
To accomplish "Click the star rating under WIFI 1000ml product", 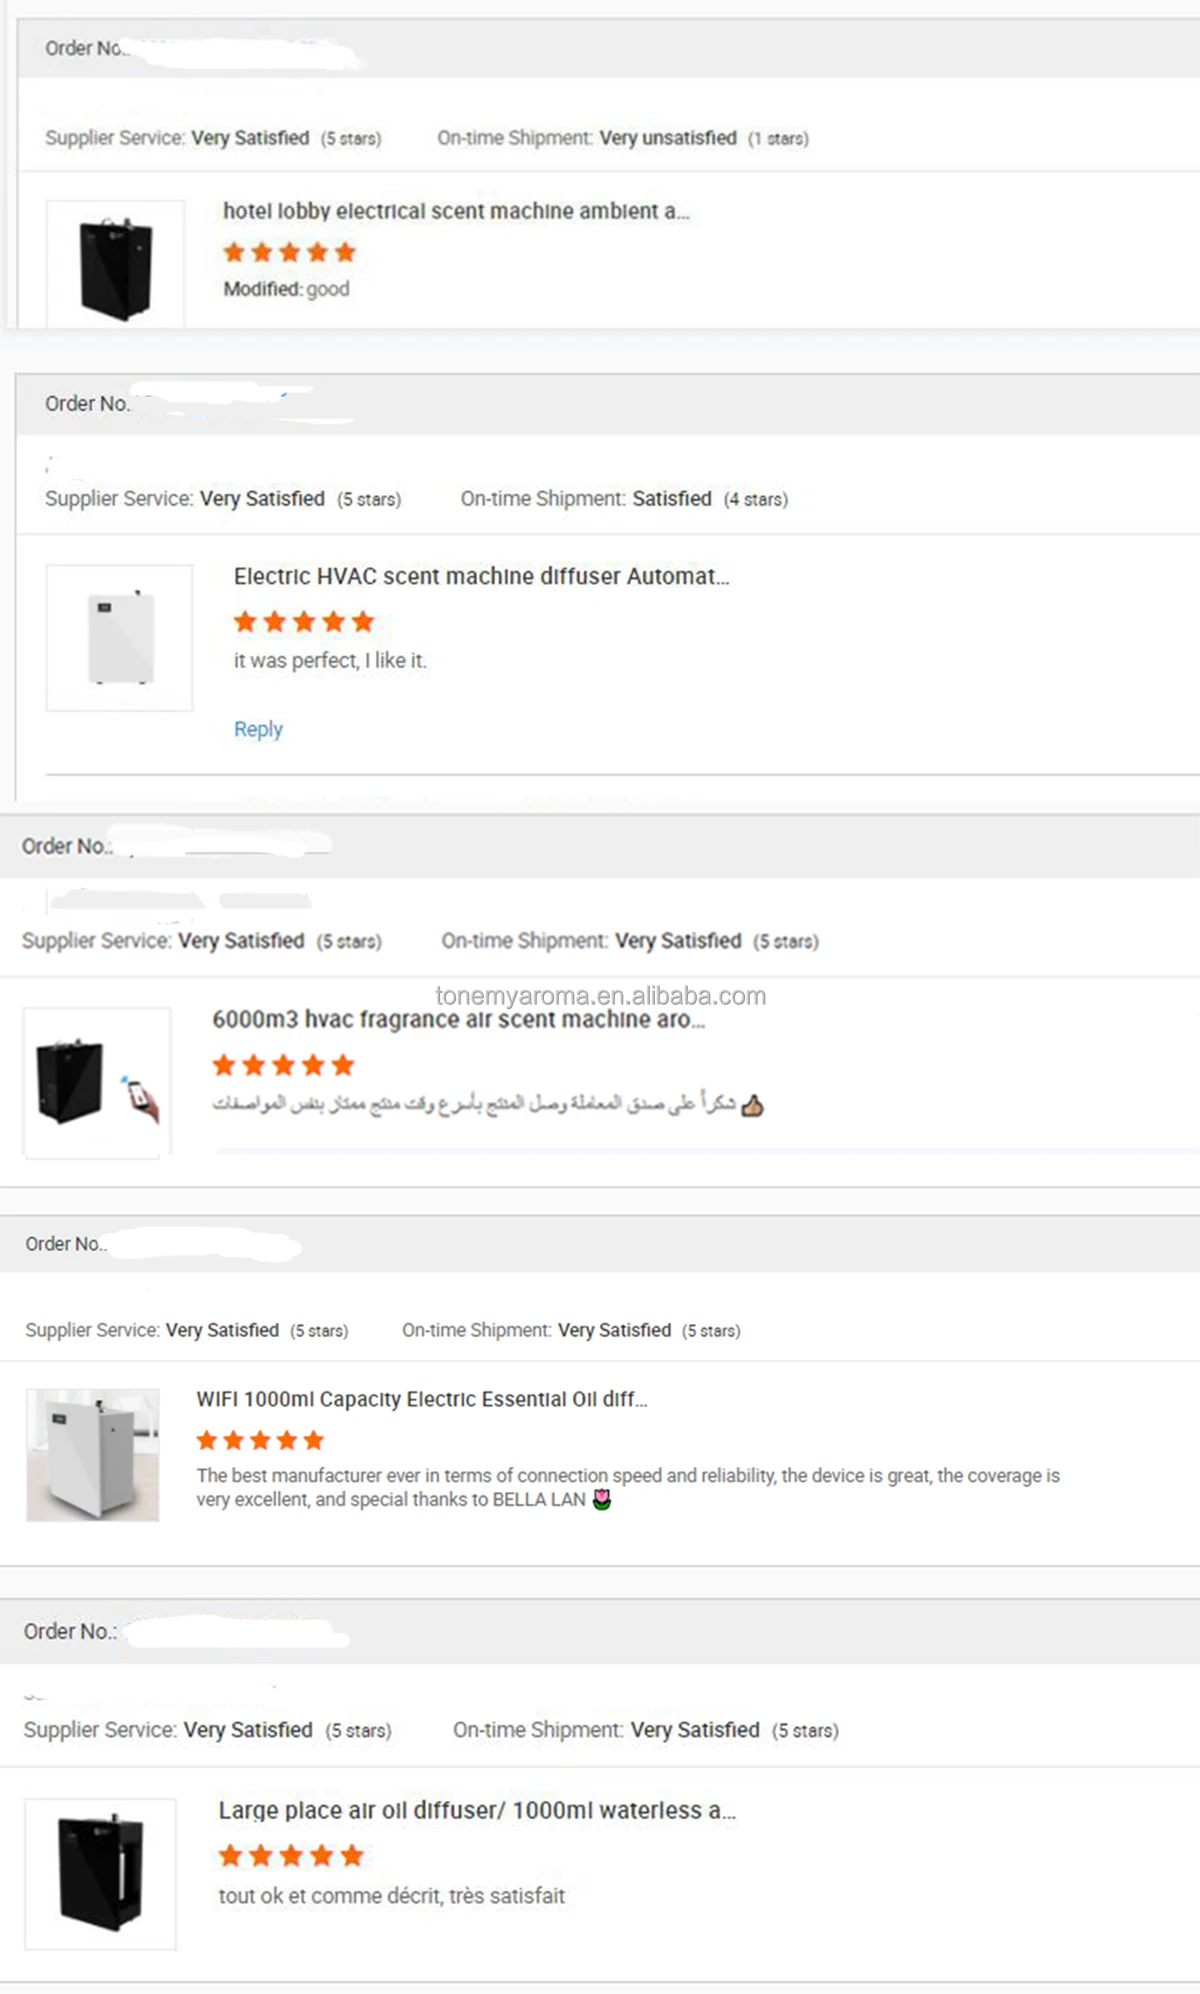I will [260, 1440].
